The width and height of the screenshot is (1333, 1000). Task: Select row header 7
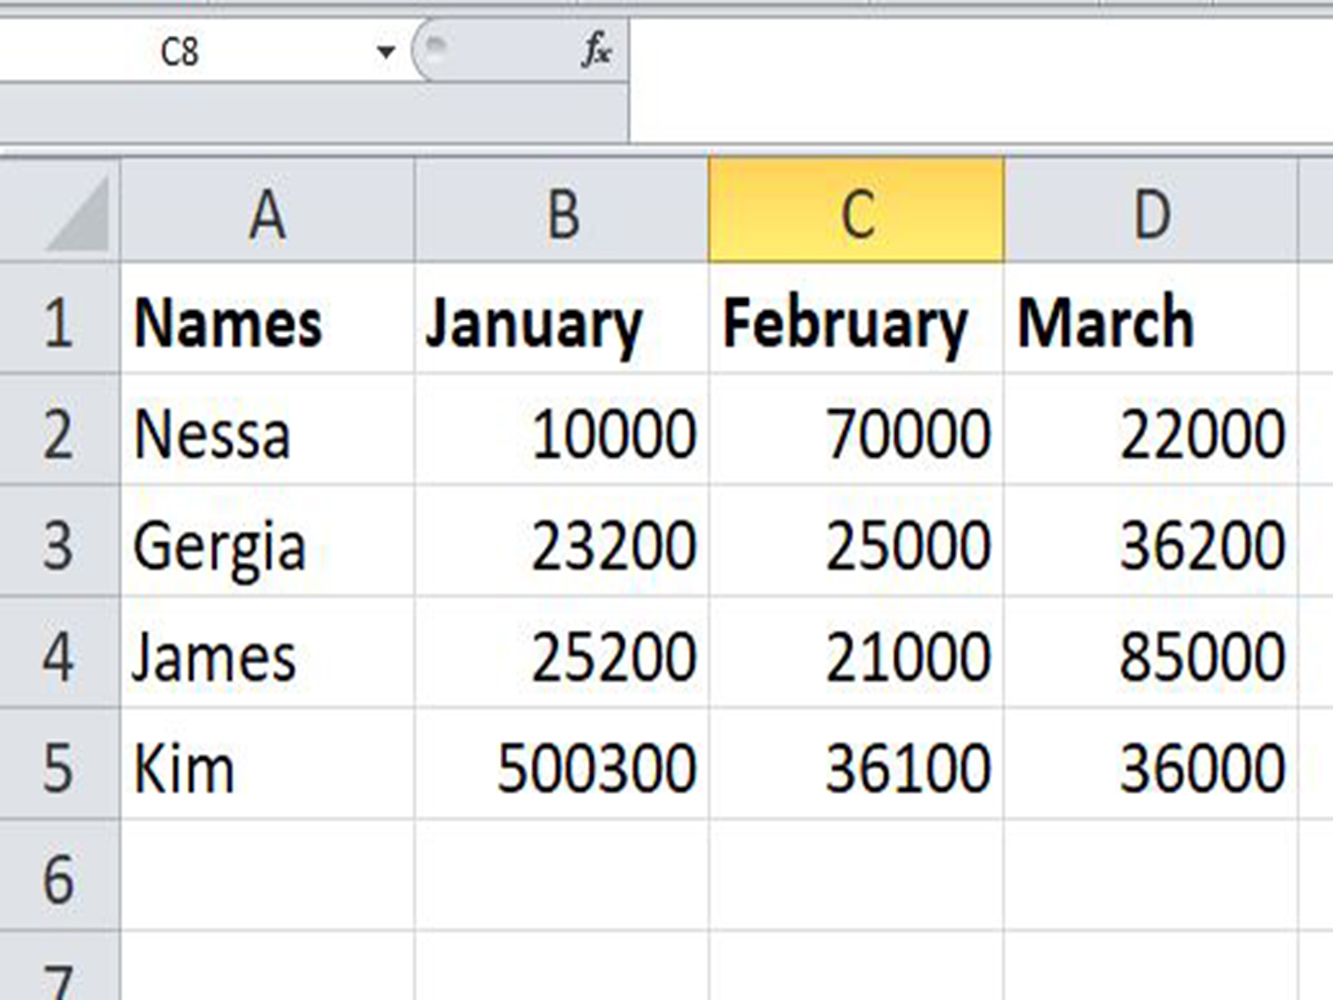click(58, 975)
